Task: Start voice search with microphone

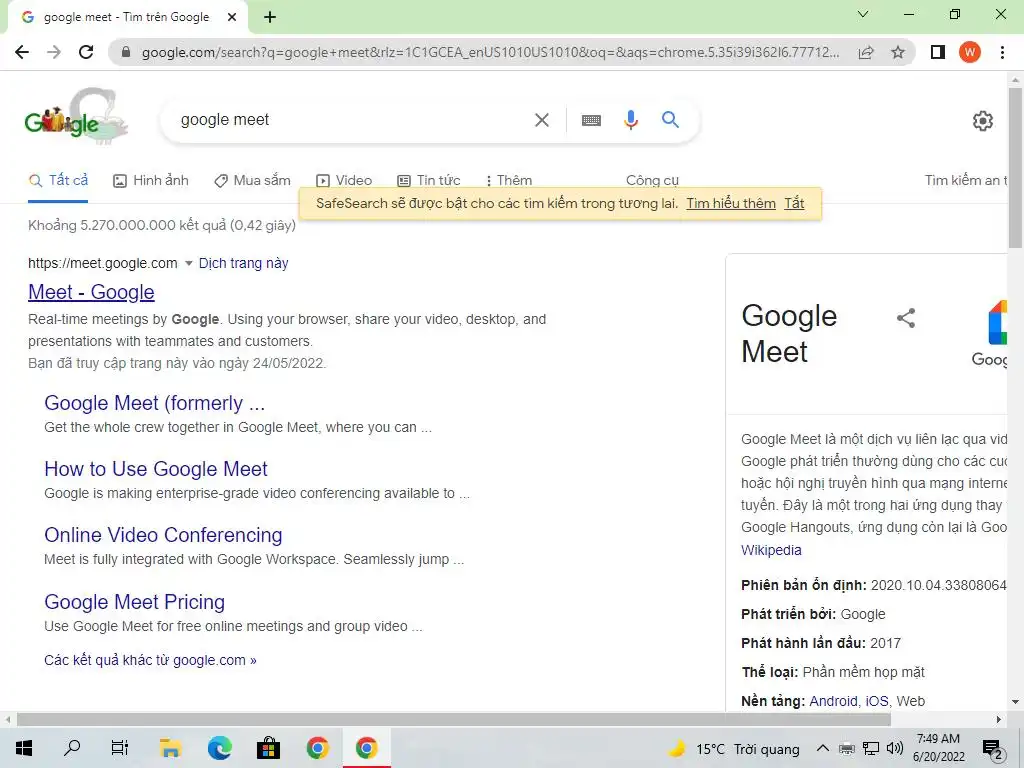Action: coord(630,120)
